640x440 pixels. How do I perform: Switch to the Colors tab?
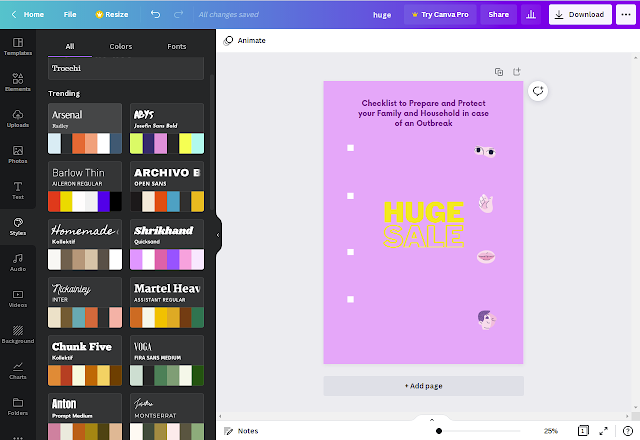[x=121, y=47]
